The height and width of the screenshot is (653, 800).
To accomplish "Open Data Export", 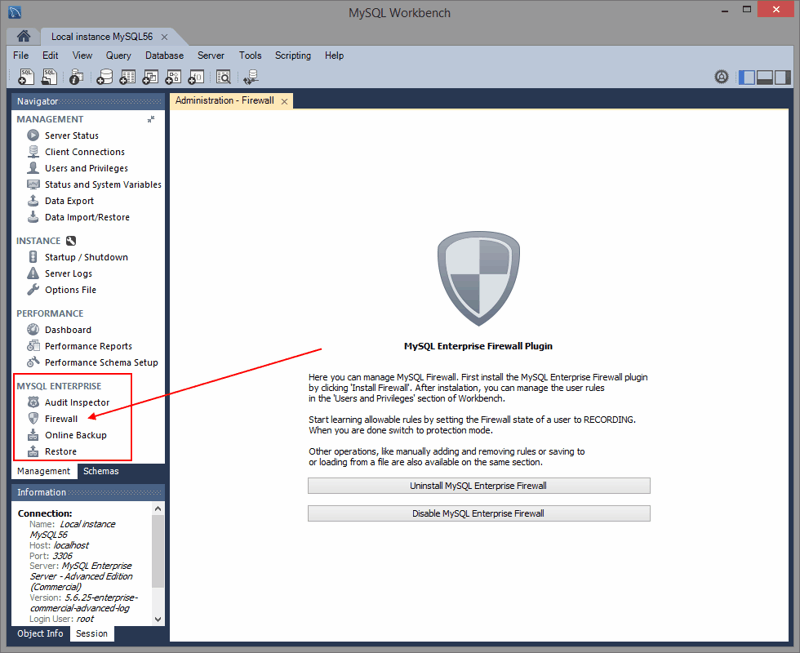I will click(x=69, y=200).
